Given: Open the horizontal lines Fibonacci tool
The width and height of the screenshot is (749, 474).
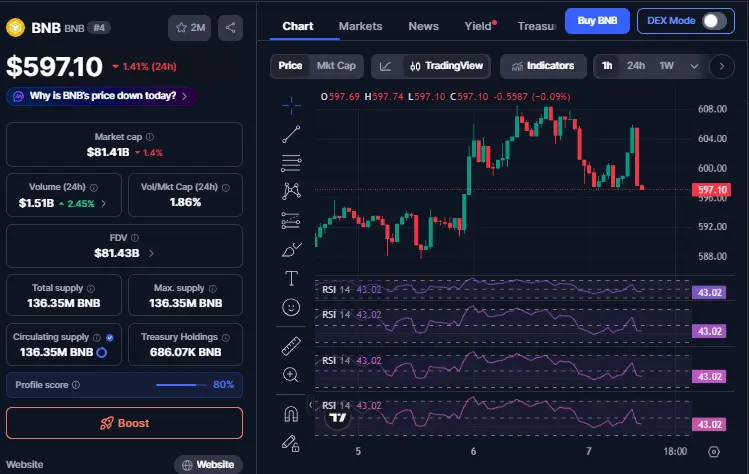Looking at the screenshot, I should (291, 163).
